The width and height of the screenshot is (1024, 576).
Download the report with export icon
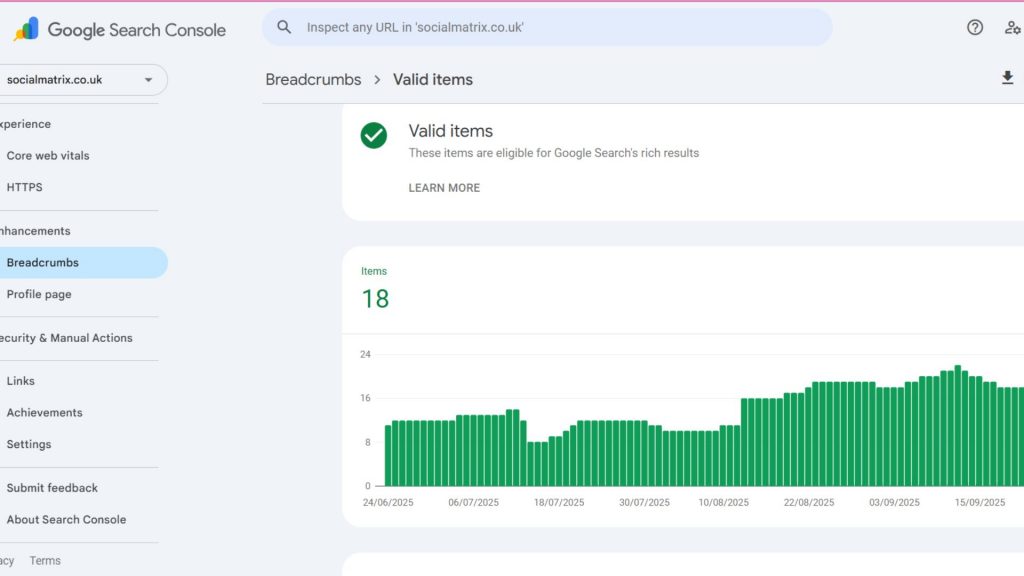coord(1007,78)
